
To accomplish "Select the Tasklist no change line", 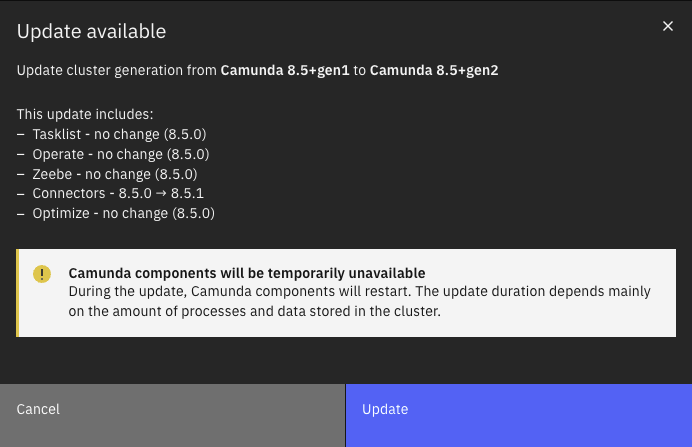I will (x=120, y=133).
